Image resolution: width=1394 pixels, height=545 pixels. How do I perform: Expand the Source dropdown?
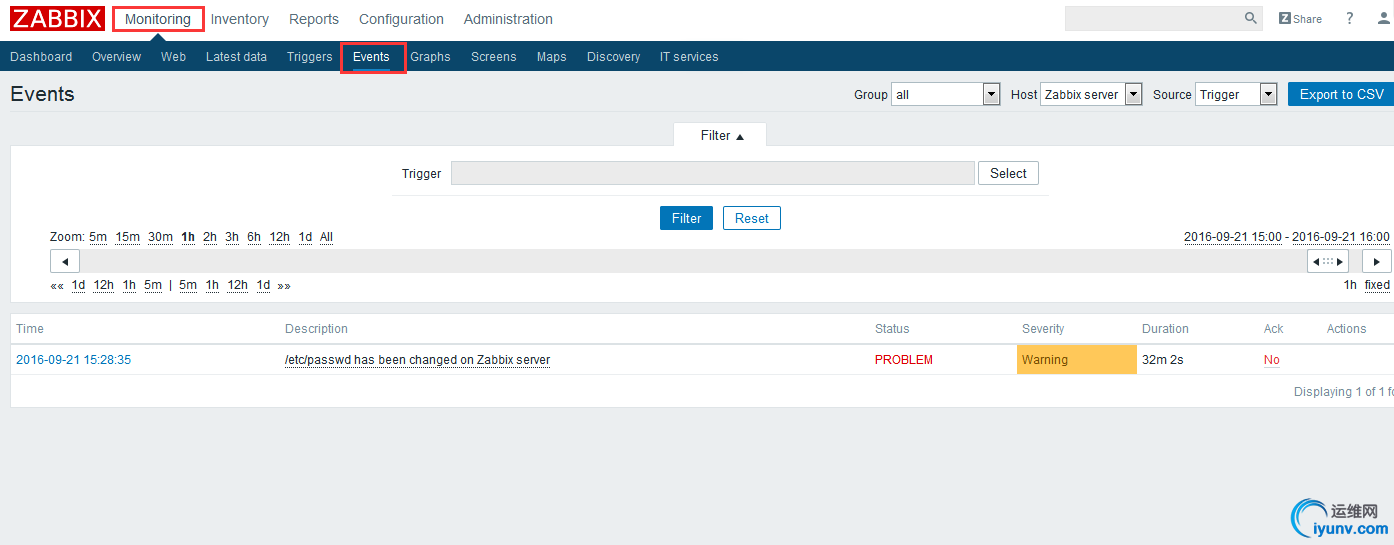1236,94
